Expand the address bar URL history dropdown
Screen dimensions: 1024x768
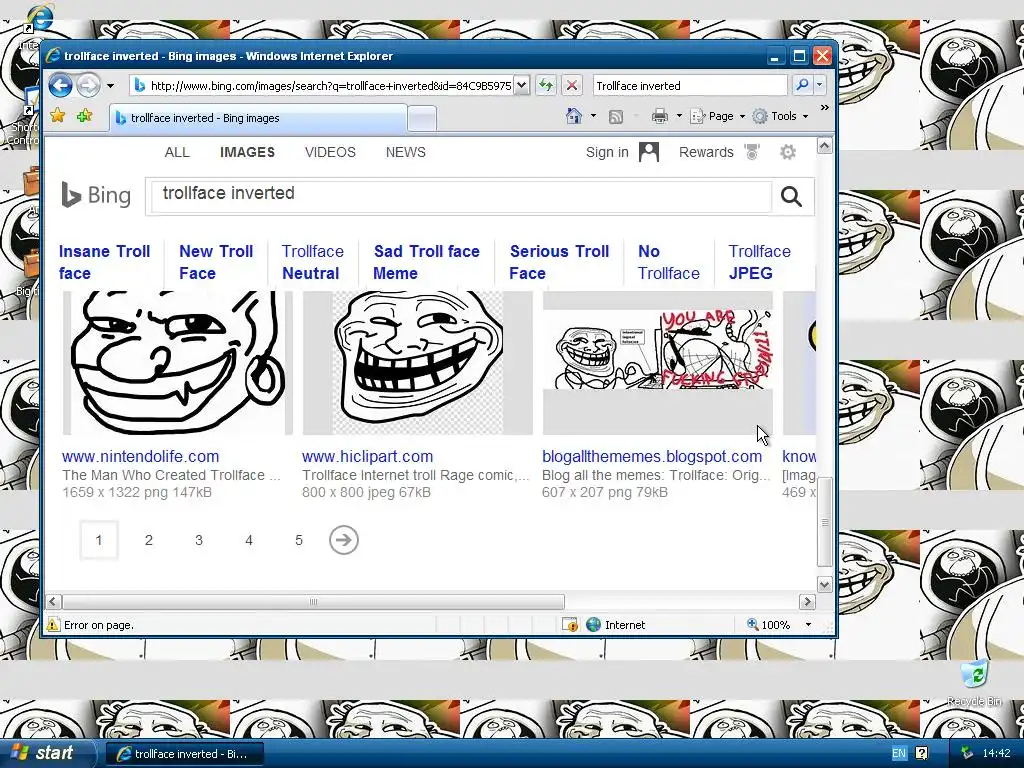521,86
